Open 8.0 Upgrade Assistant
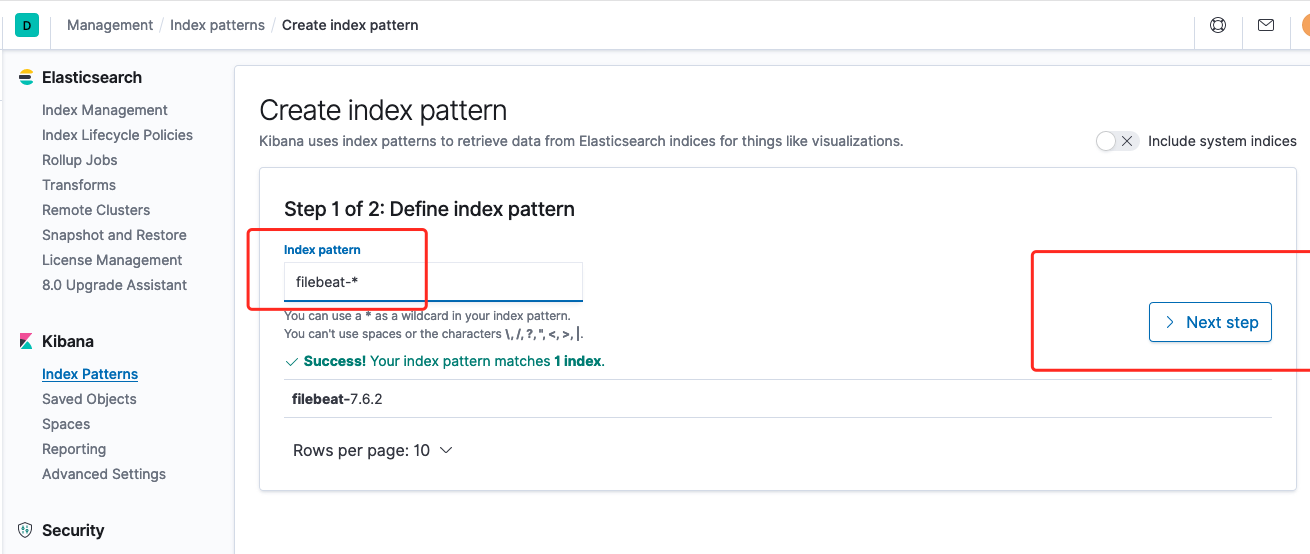This screenshot has height=554, width=1310. 114,285
